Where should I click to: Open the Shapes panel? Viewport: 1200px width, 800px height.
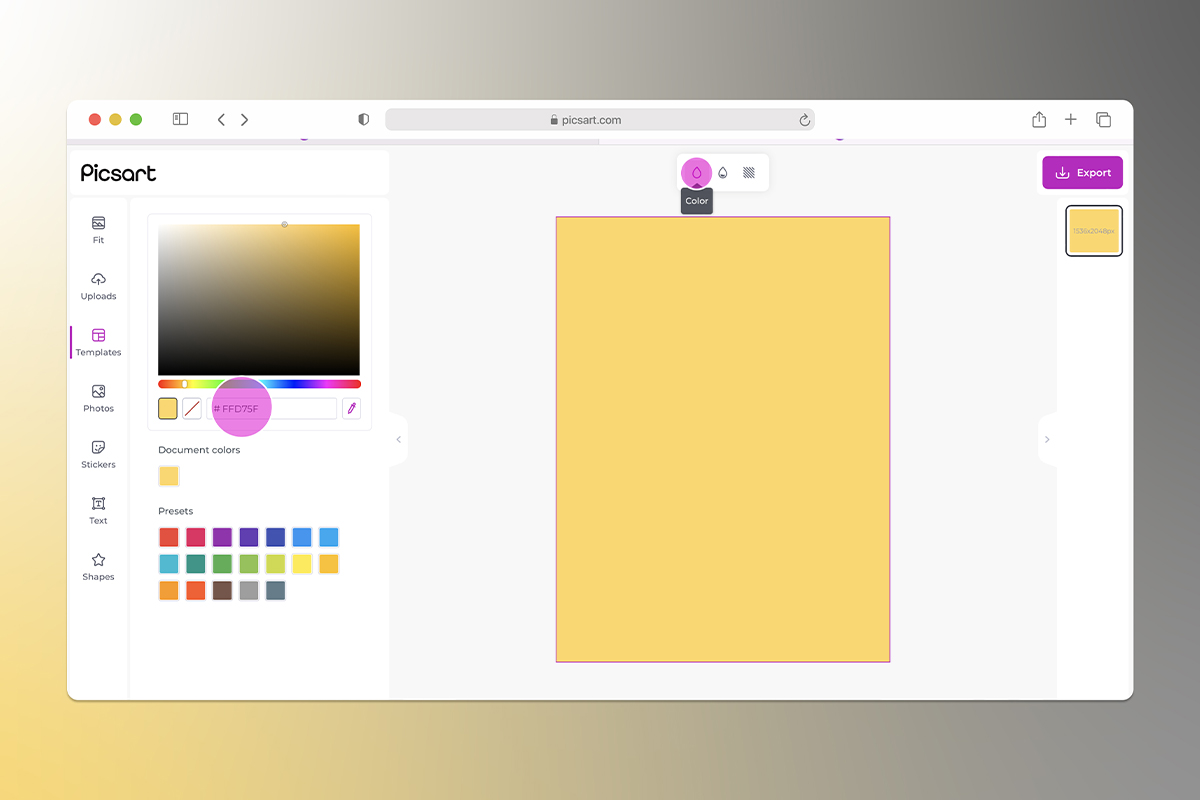(x=98, y=566)
